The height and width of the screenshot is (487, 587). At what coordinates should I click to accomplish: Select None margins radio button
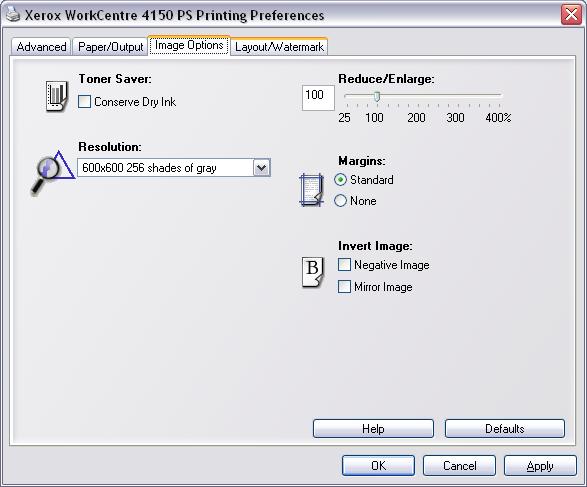click(x=340, y=201)
